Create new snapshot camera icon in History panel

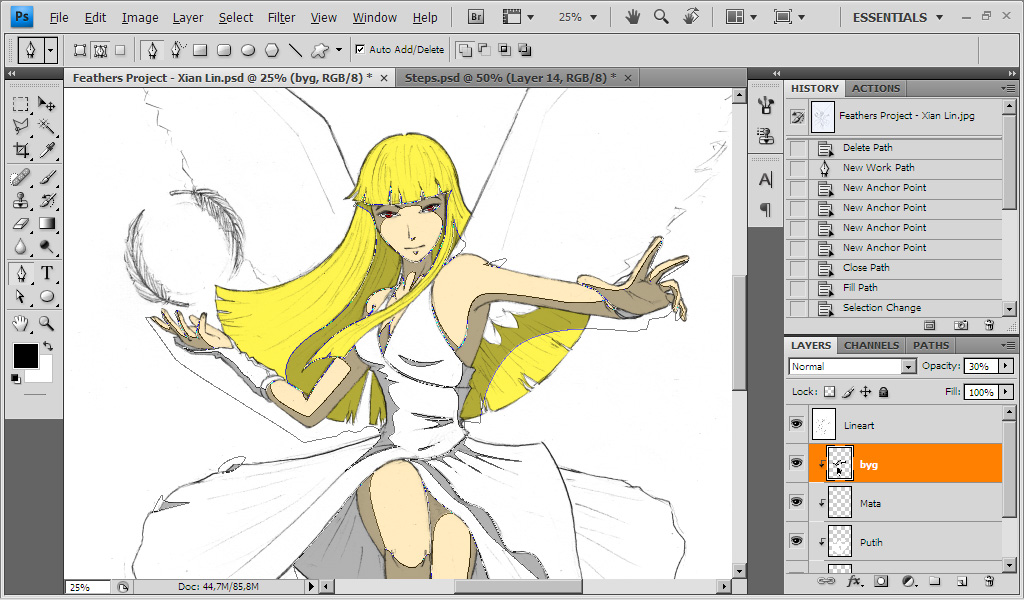point(961,325)
